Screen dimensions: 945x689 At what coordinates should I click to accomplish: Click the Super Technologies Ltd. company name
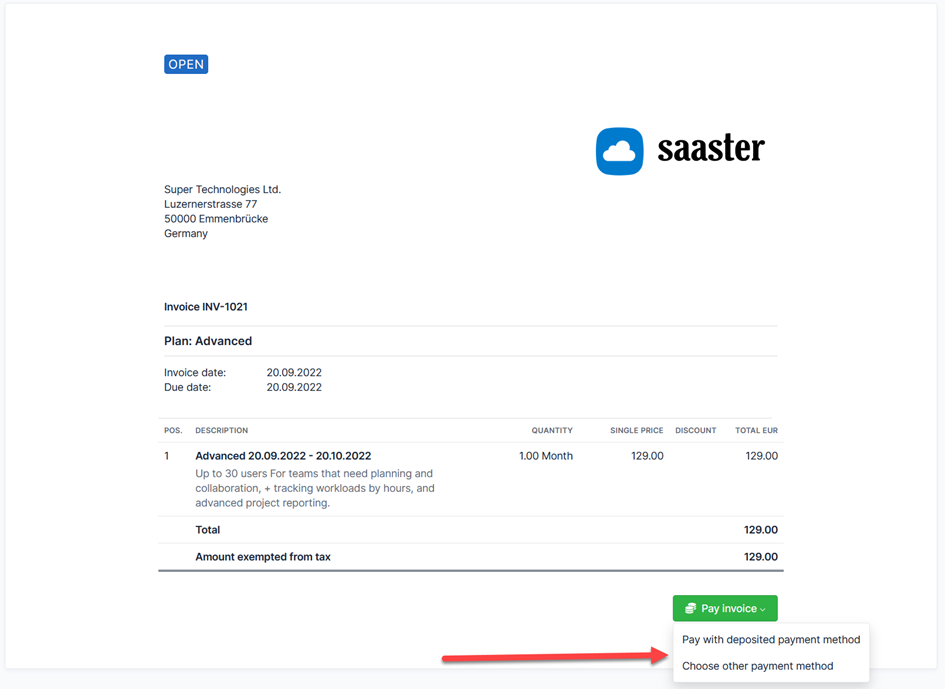pos(222,189)
